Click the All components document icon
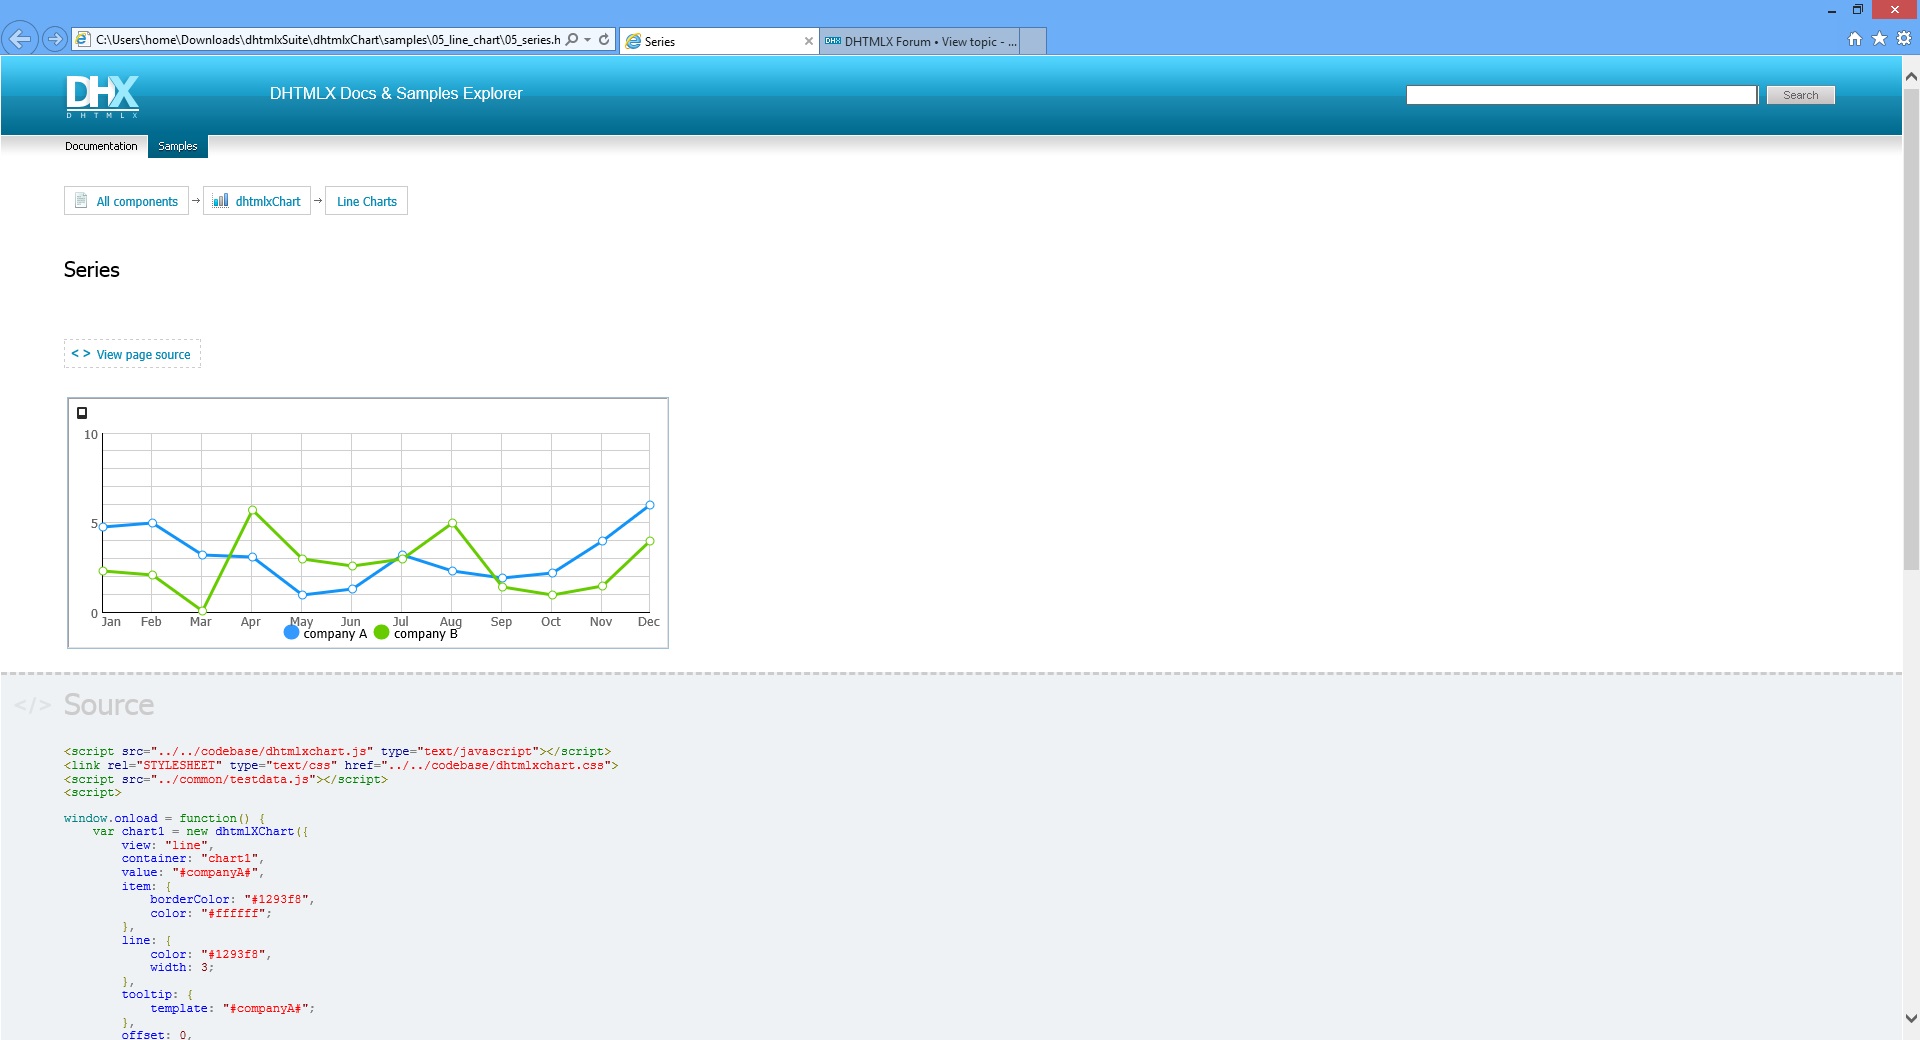 pos(81,200)
